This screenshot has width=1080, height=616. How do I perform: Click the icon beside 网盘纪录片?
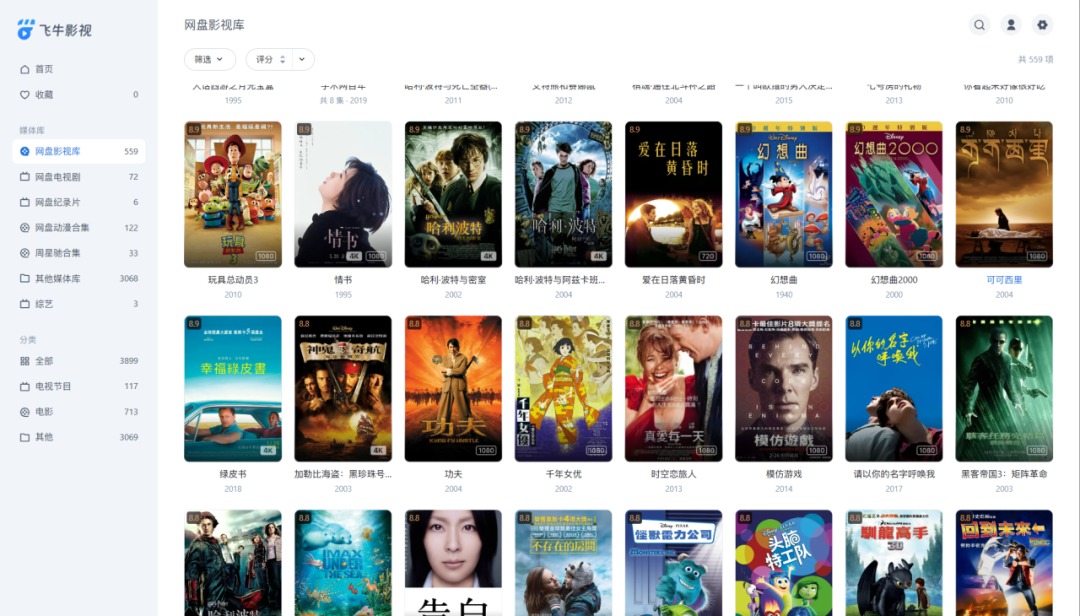tap(25, 202)
